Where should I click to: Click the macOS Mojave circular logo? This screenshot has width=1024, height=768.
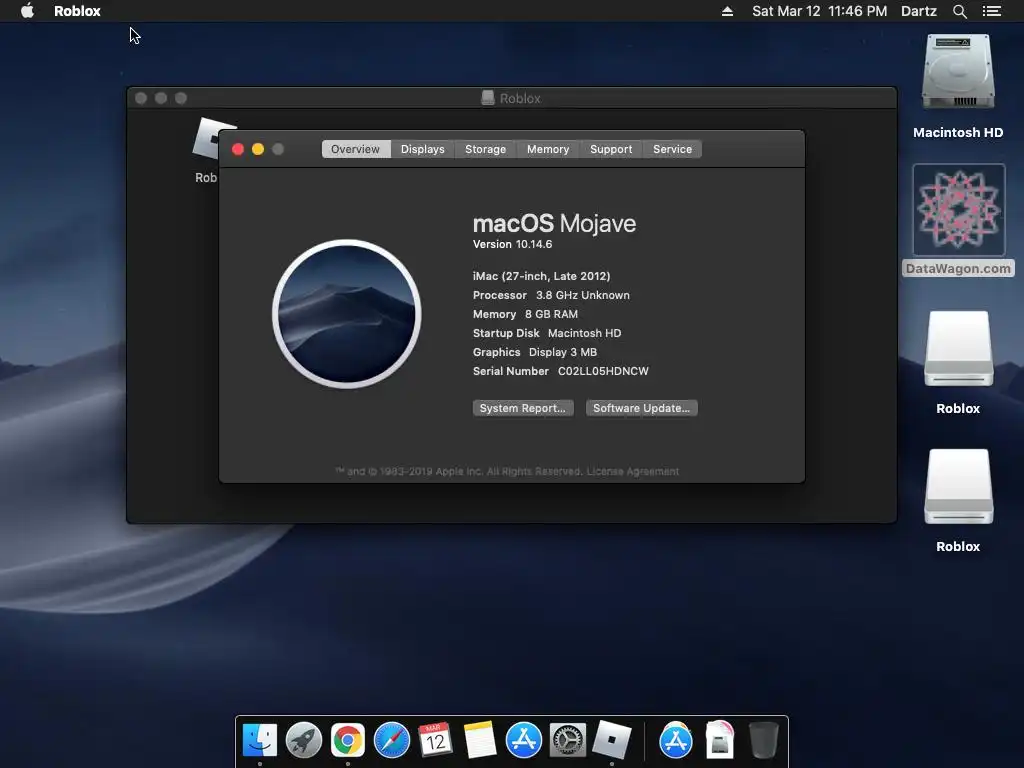pyautogui.click(x=347, y=314)
